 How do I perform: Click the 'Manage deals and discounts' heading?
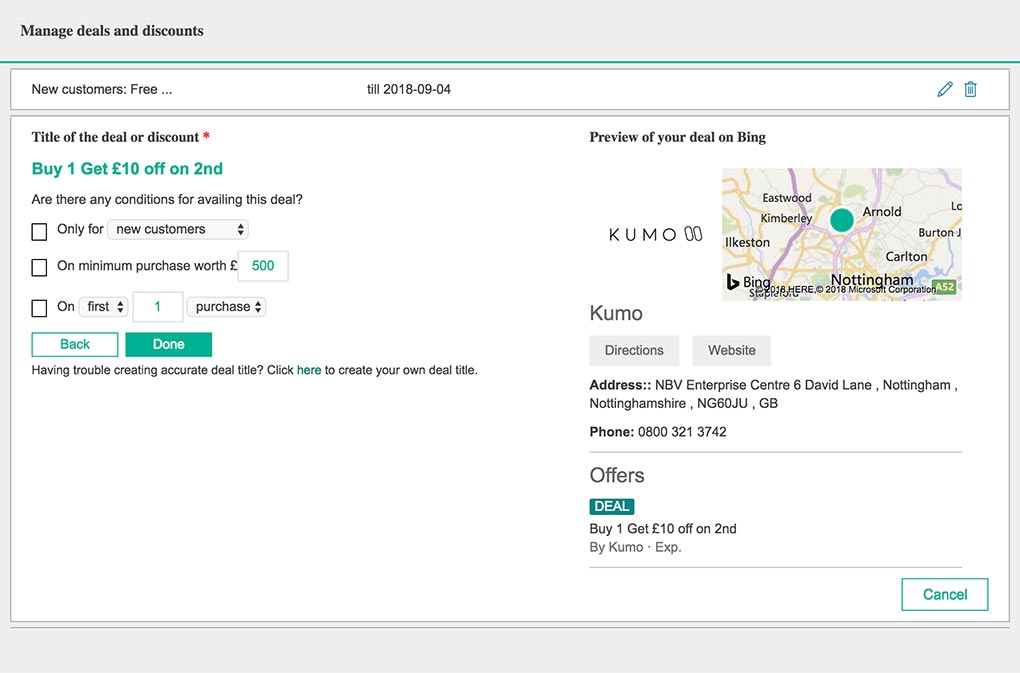coord(112,31)
